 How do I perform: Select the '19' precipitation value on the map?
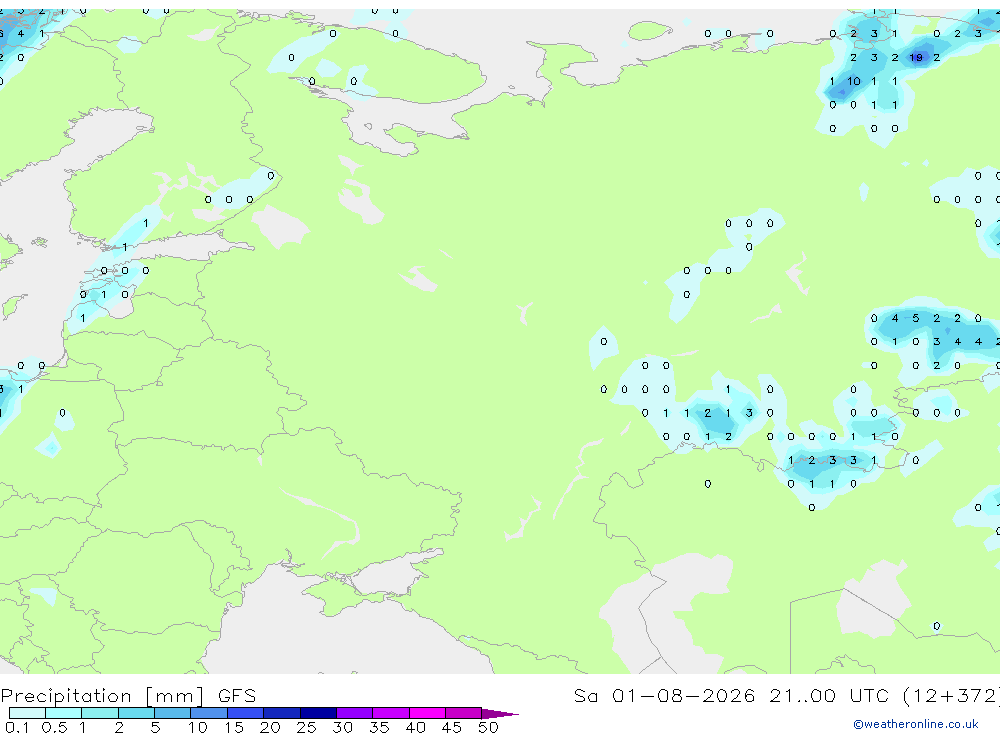coord(916,57)
